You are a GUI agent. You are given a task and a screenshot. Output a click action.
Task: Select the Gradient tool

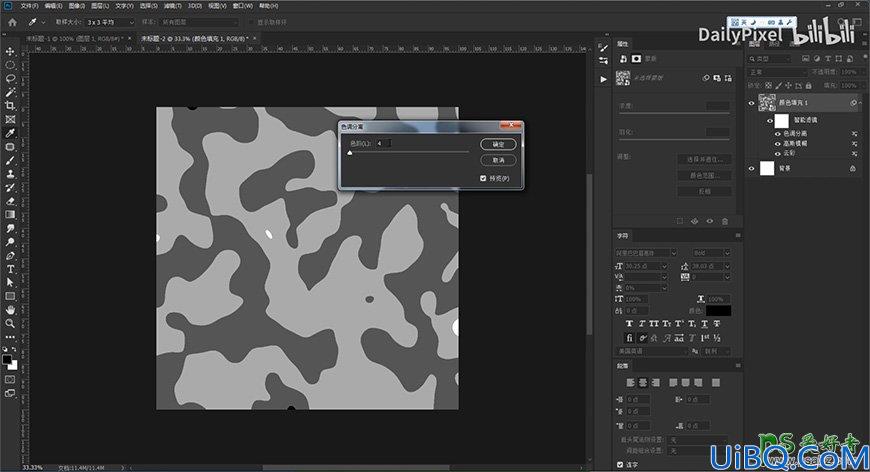(10, 215)
